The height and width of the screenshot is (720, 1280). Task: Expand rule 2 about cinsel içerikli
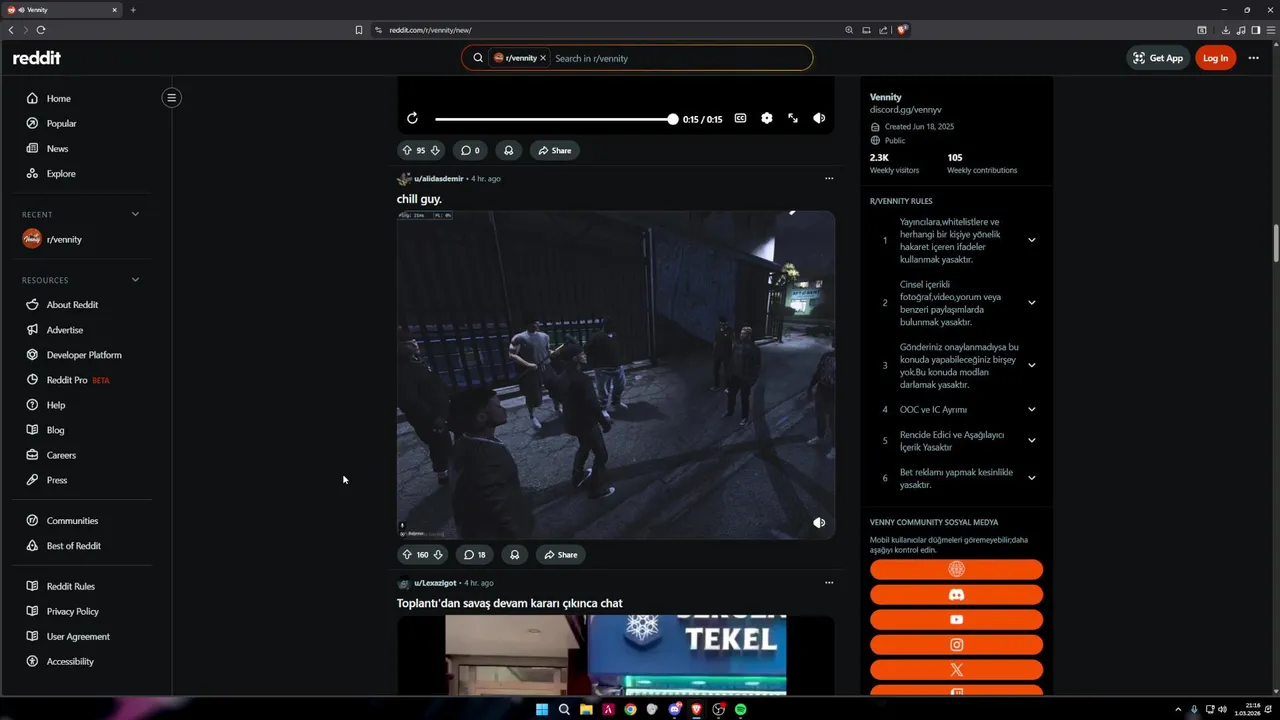click(1031, 303)
